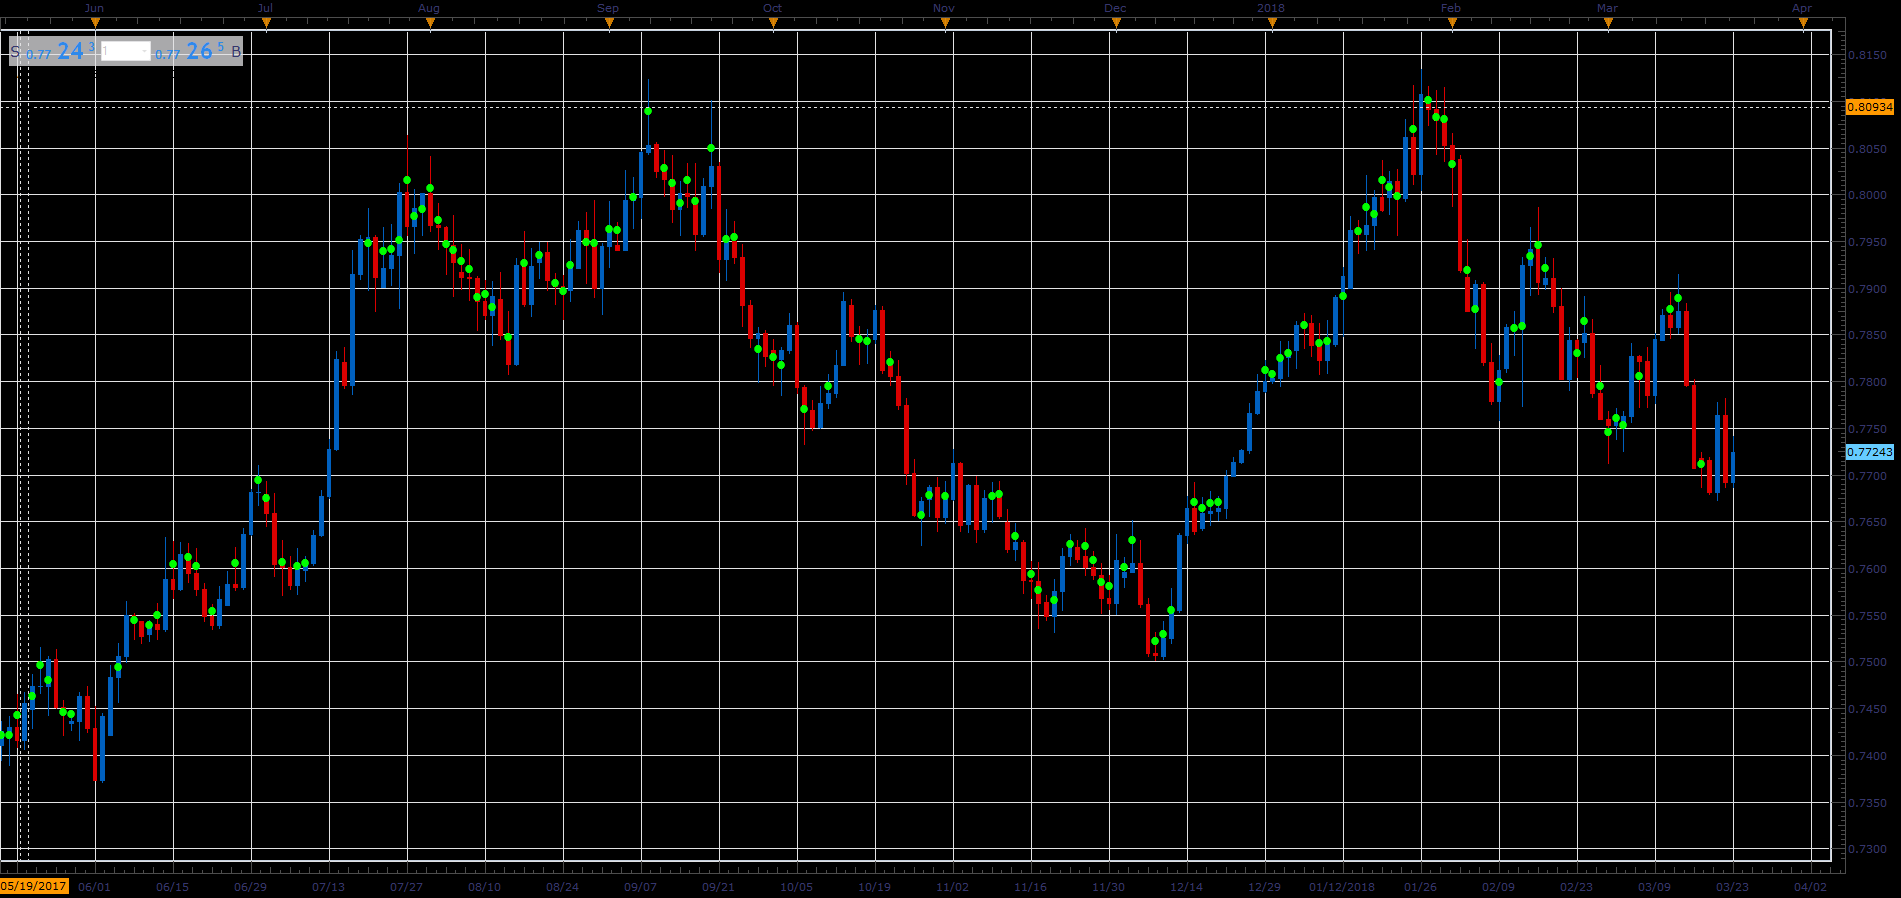Screen dimensions: 1901x898
Task: Click the Feb month marker triangle
Action: [1452, 24]
